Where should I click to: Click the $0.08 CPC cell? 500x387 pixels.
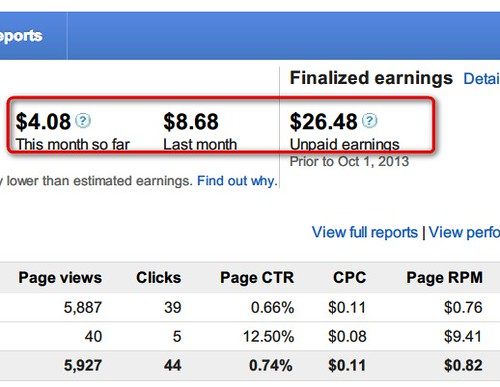[347, 336]
